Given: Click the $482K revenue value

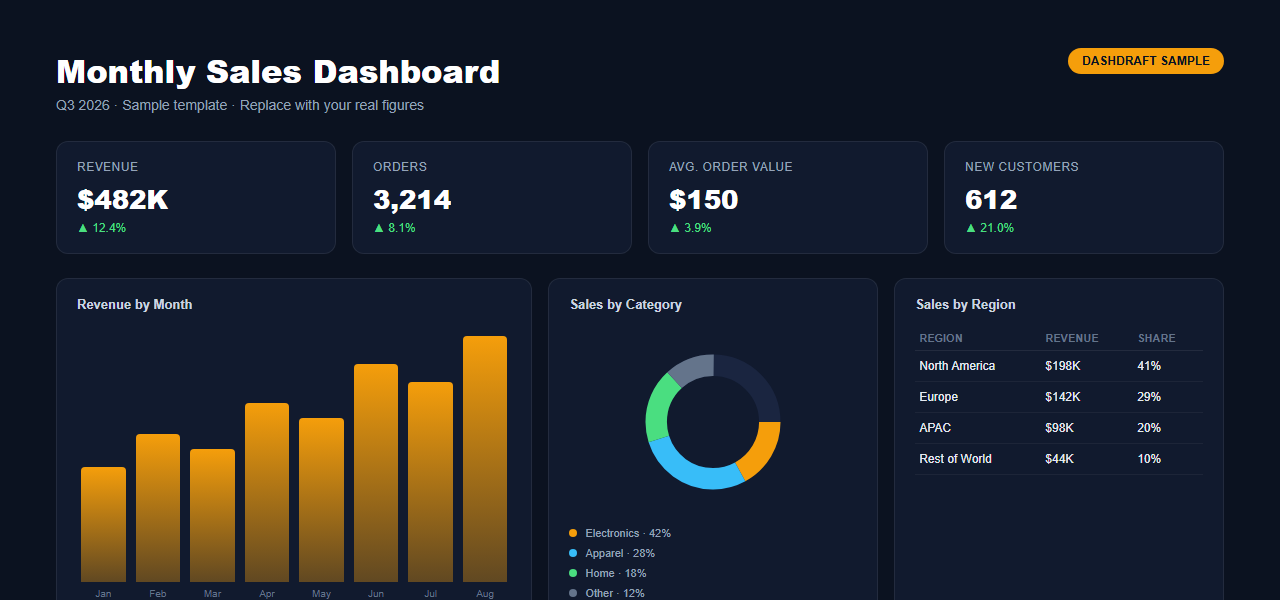Looking at the screenshot, I should click(x=122, y=200).
